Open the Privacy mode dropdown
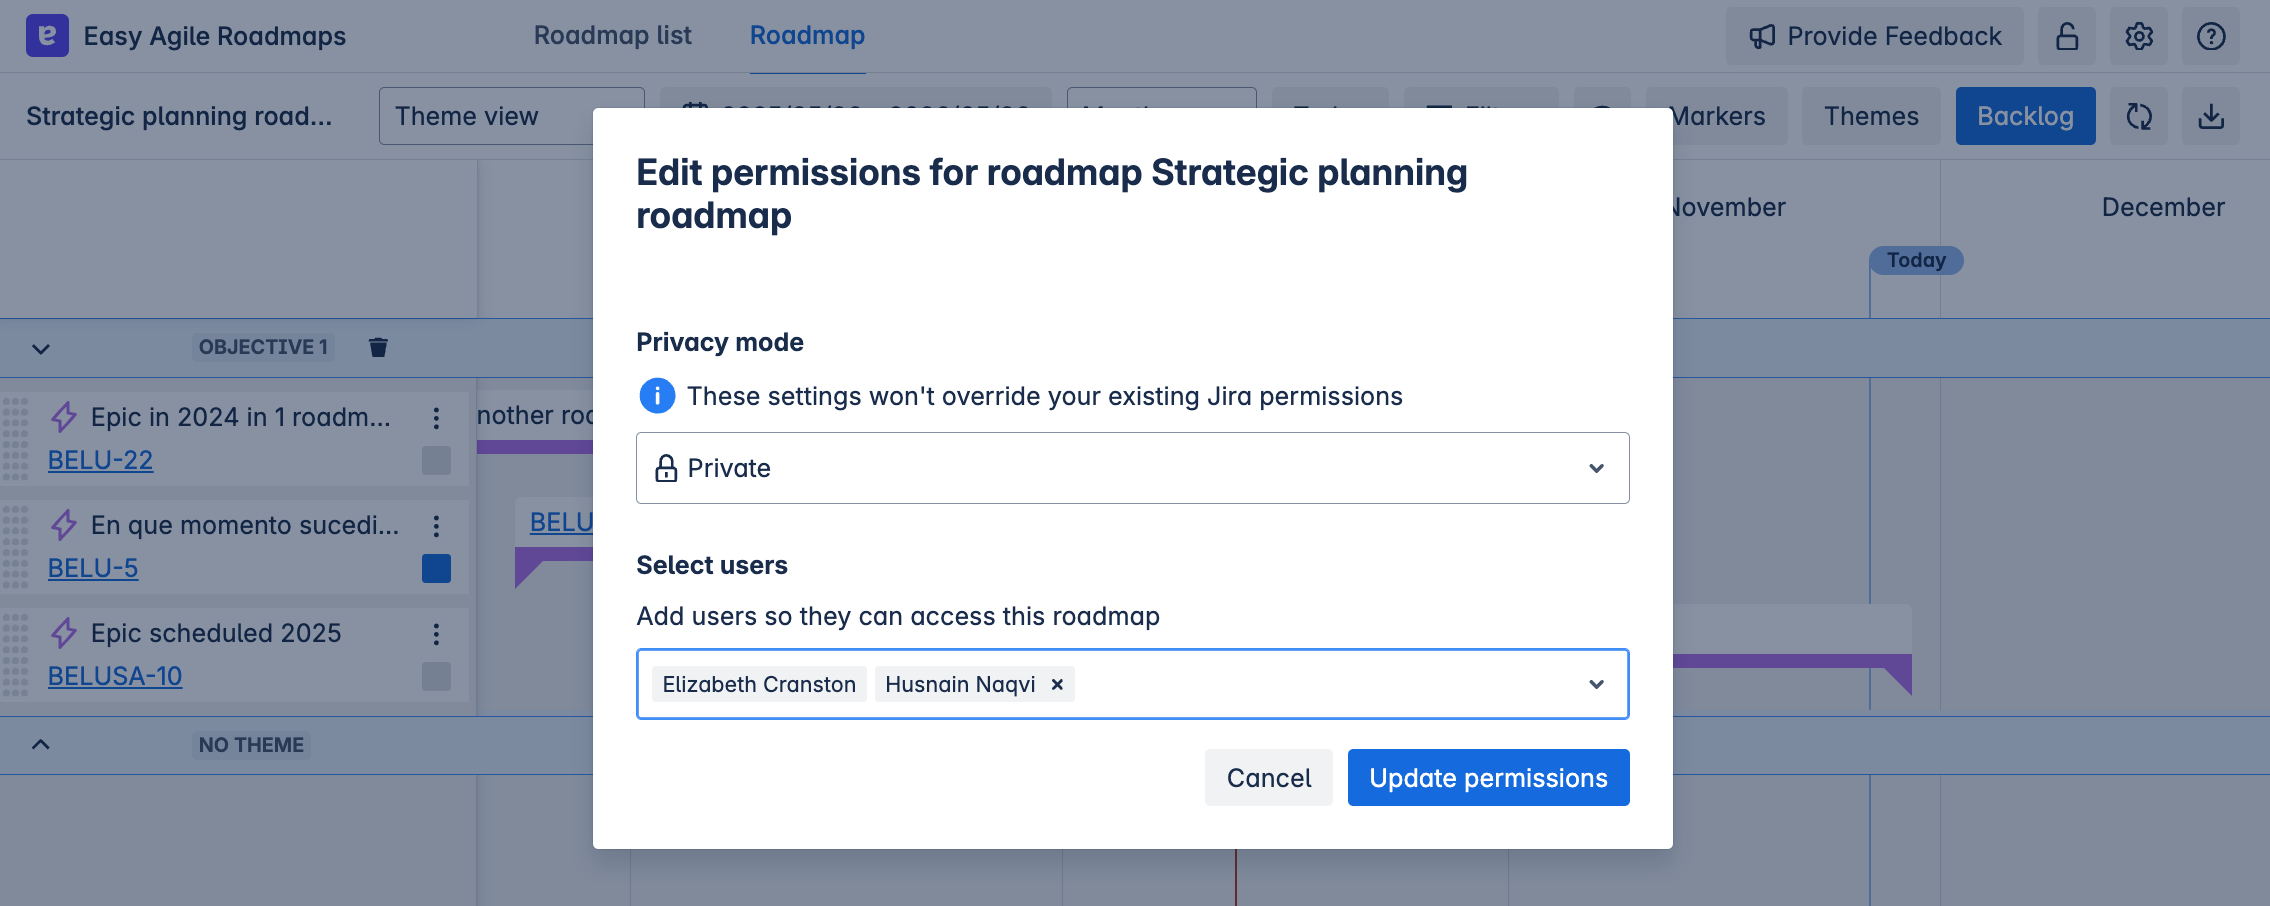This screenshot has width=2270, height=906. coord(1132,468)
